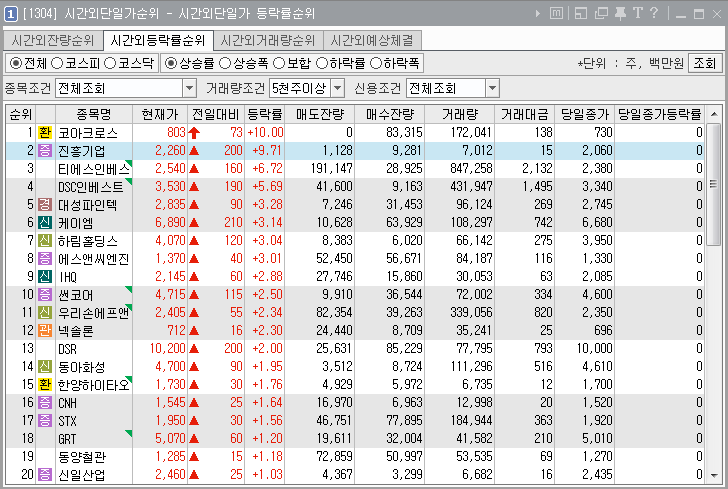Click the 증 badge next to 에스앤씨엔진

pos(45,258)
